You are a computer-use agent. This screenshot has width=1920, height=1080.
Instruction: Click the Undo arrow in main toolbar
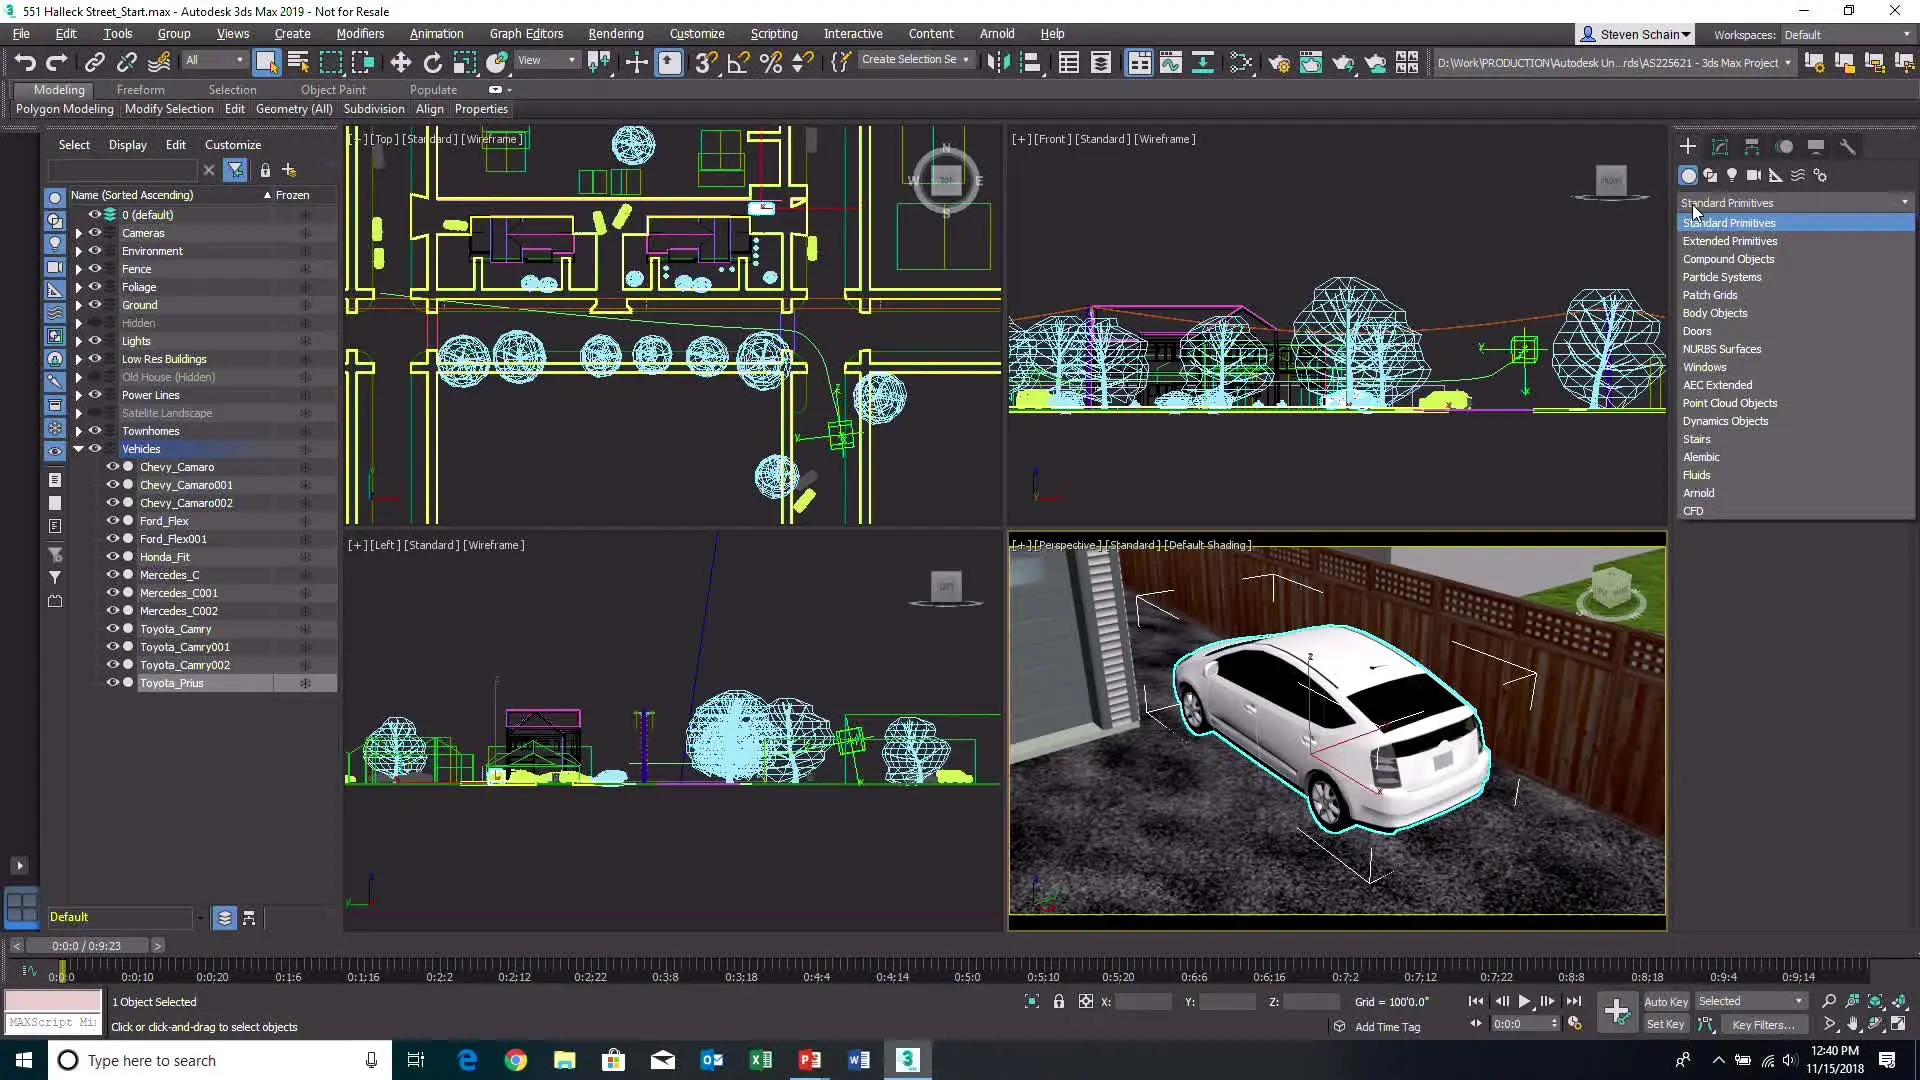point(25,62)
